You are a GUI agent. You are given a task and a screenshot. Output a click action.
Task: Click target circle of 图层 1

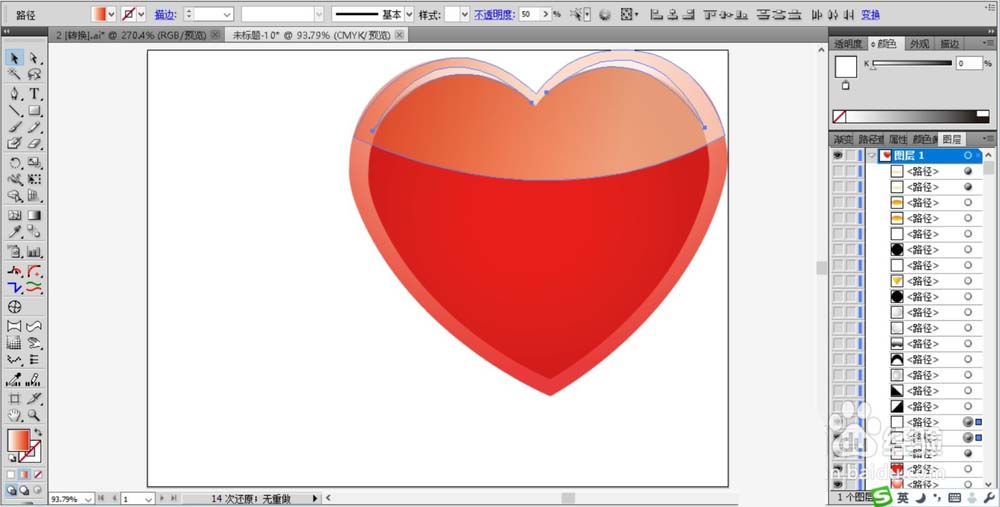click(x=968, y=156)
